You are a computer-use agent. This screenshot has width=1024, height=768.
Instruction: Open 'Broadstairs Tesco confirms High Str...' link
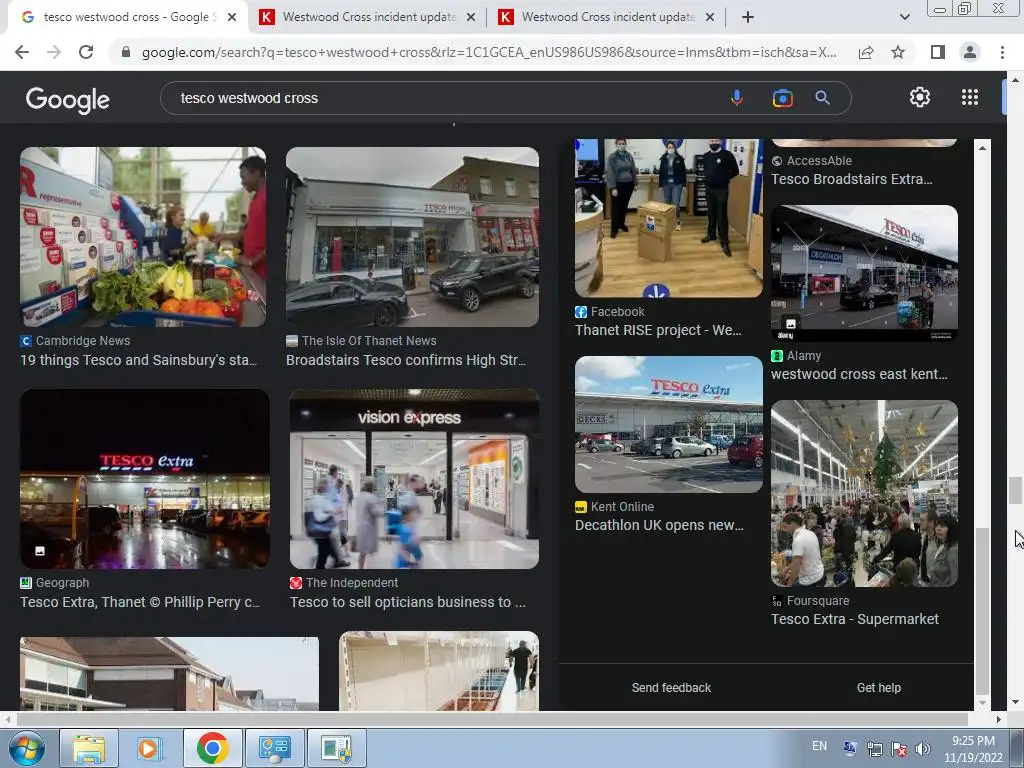pyautogui.click(x=406, y=360)
